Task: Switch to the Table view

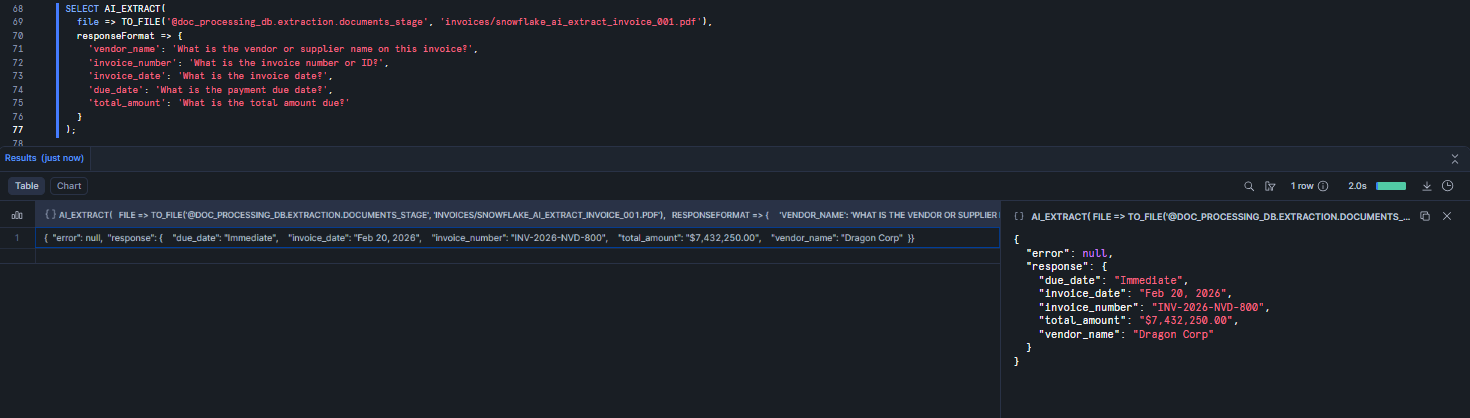Action: coord(27,186)
